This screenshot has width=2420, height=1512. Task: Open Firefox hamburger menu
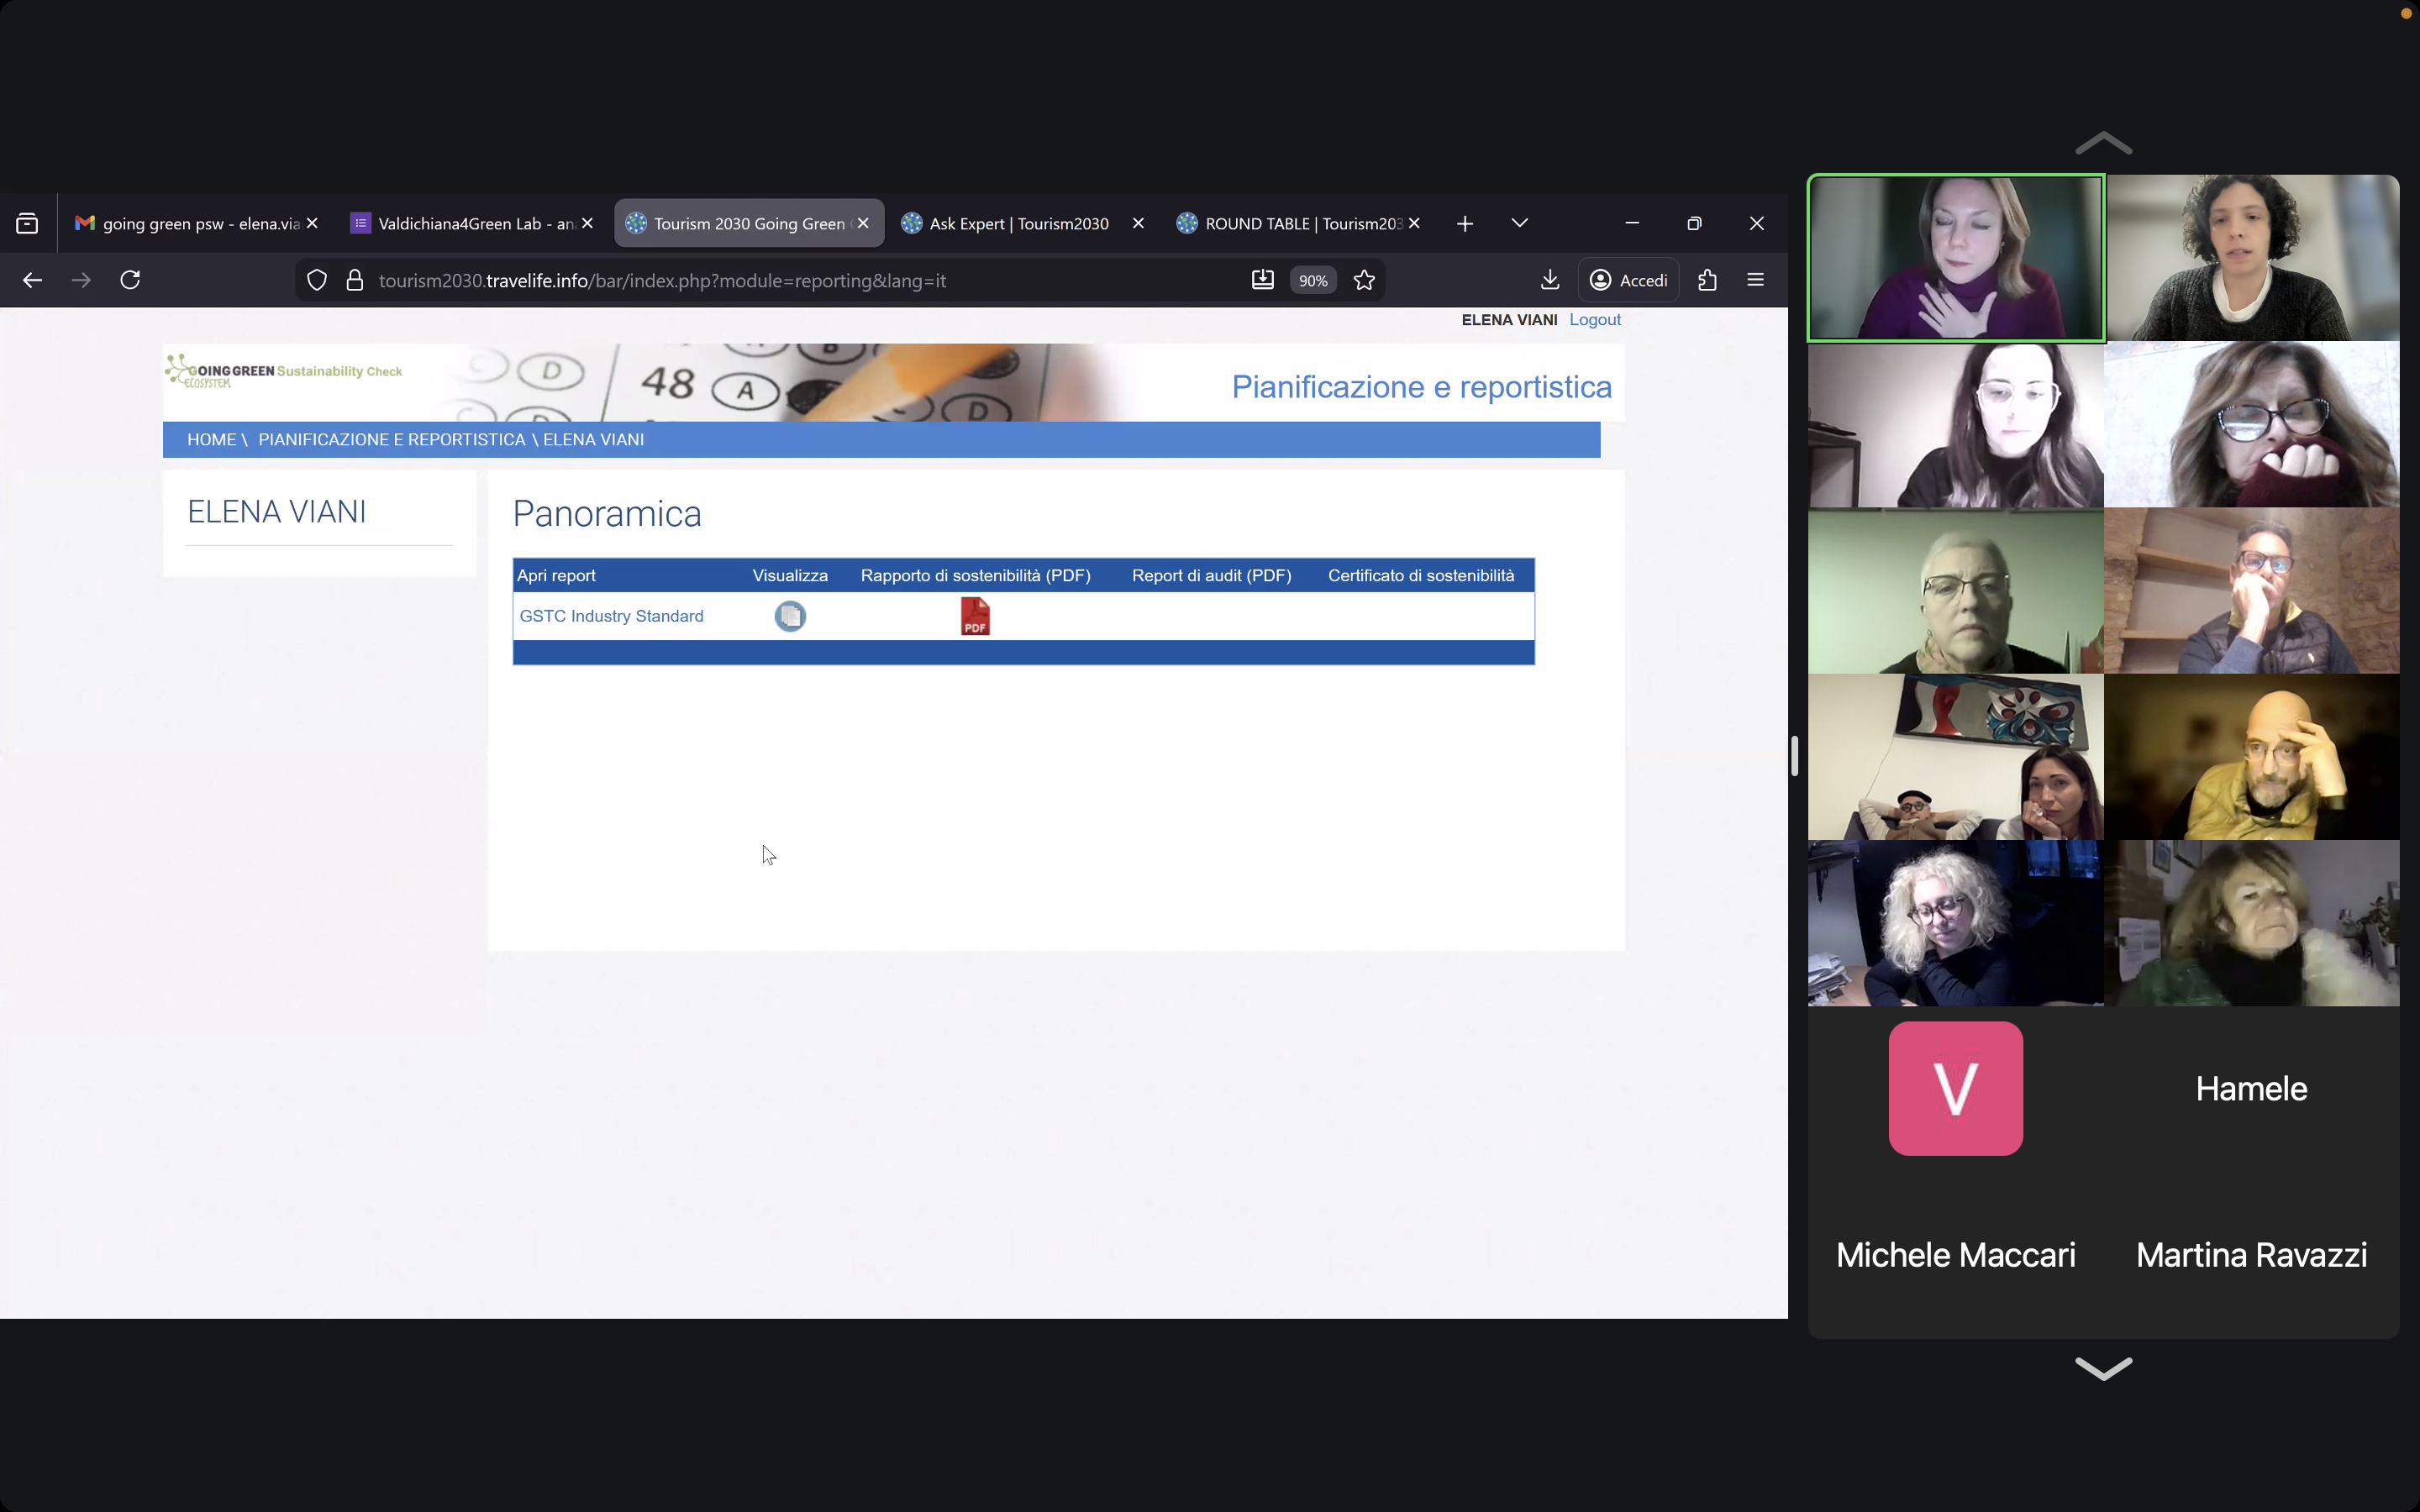coord(1755,280)
